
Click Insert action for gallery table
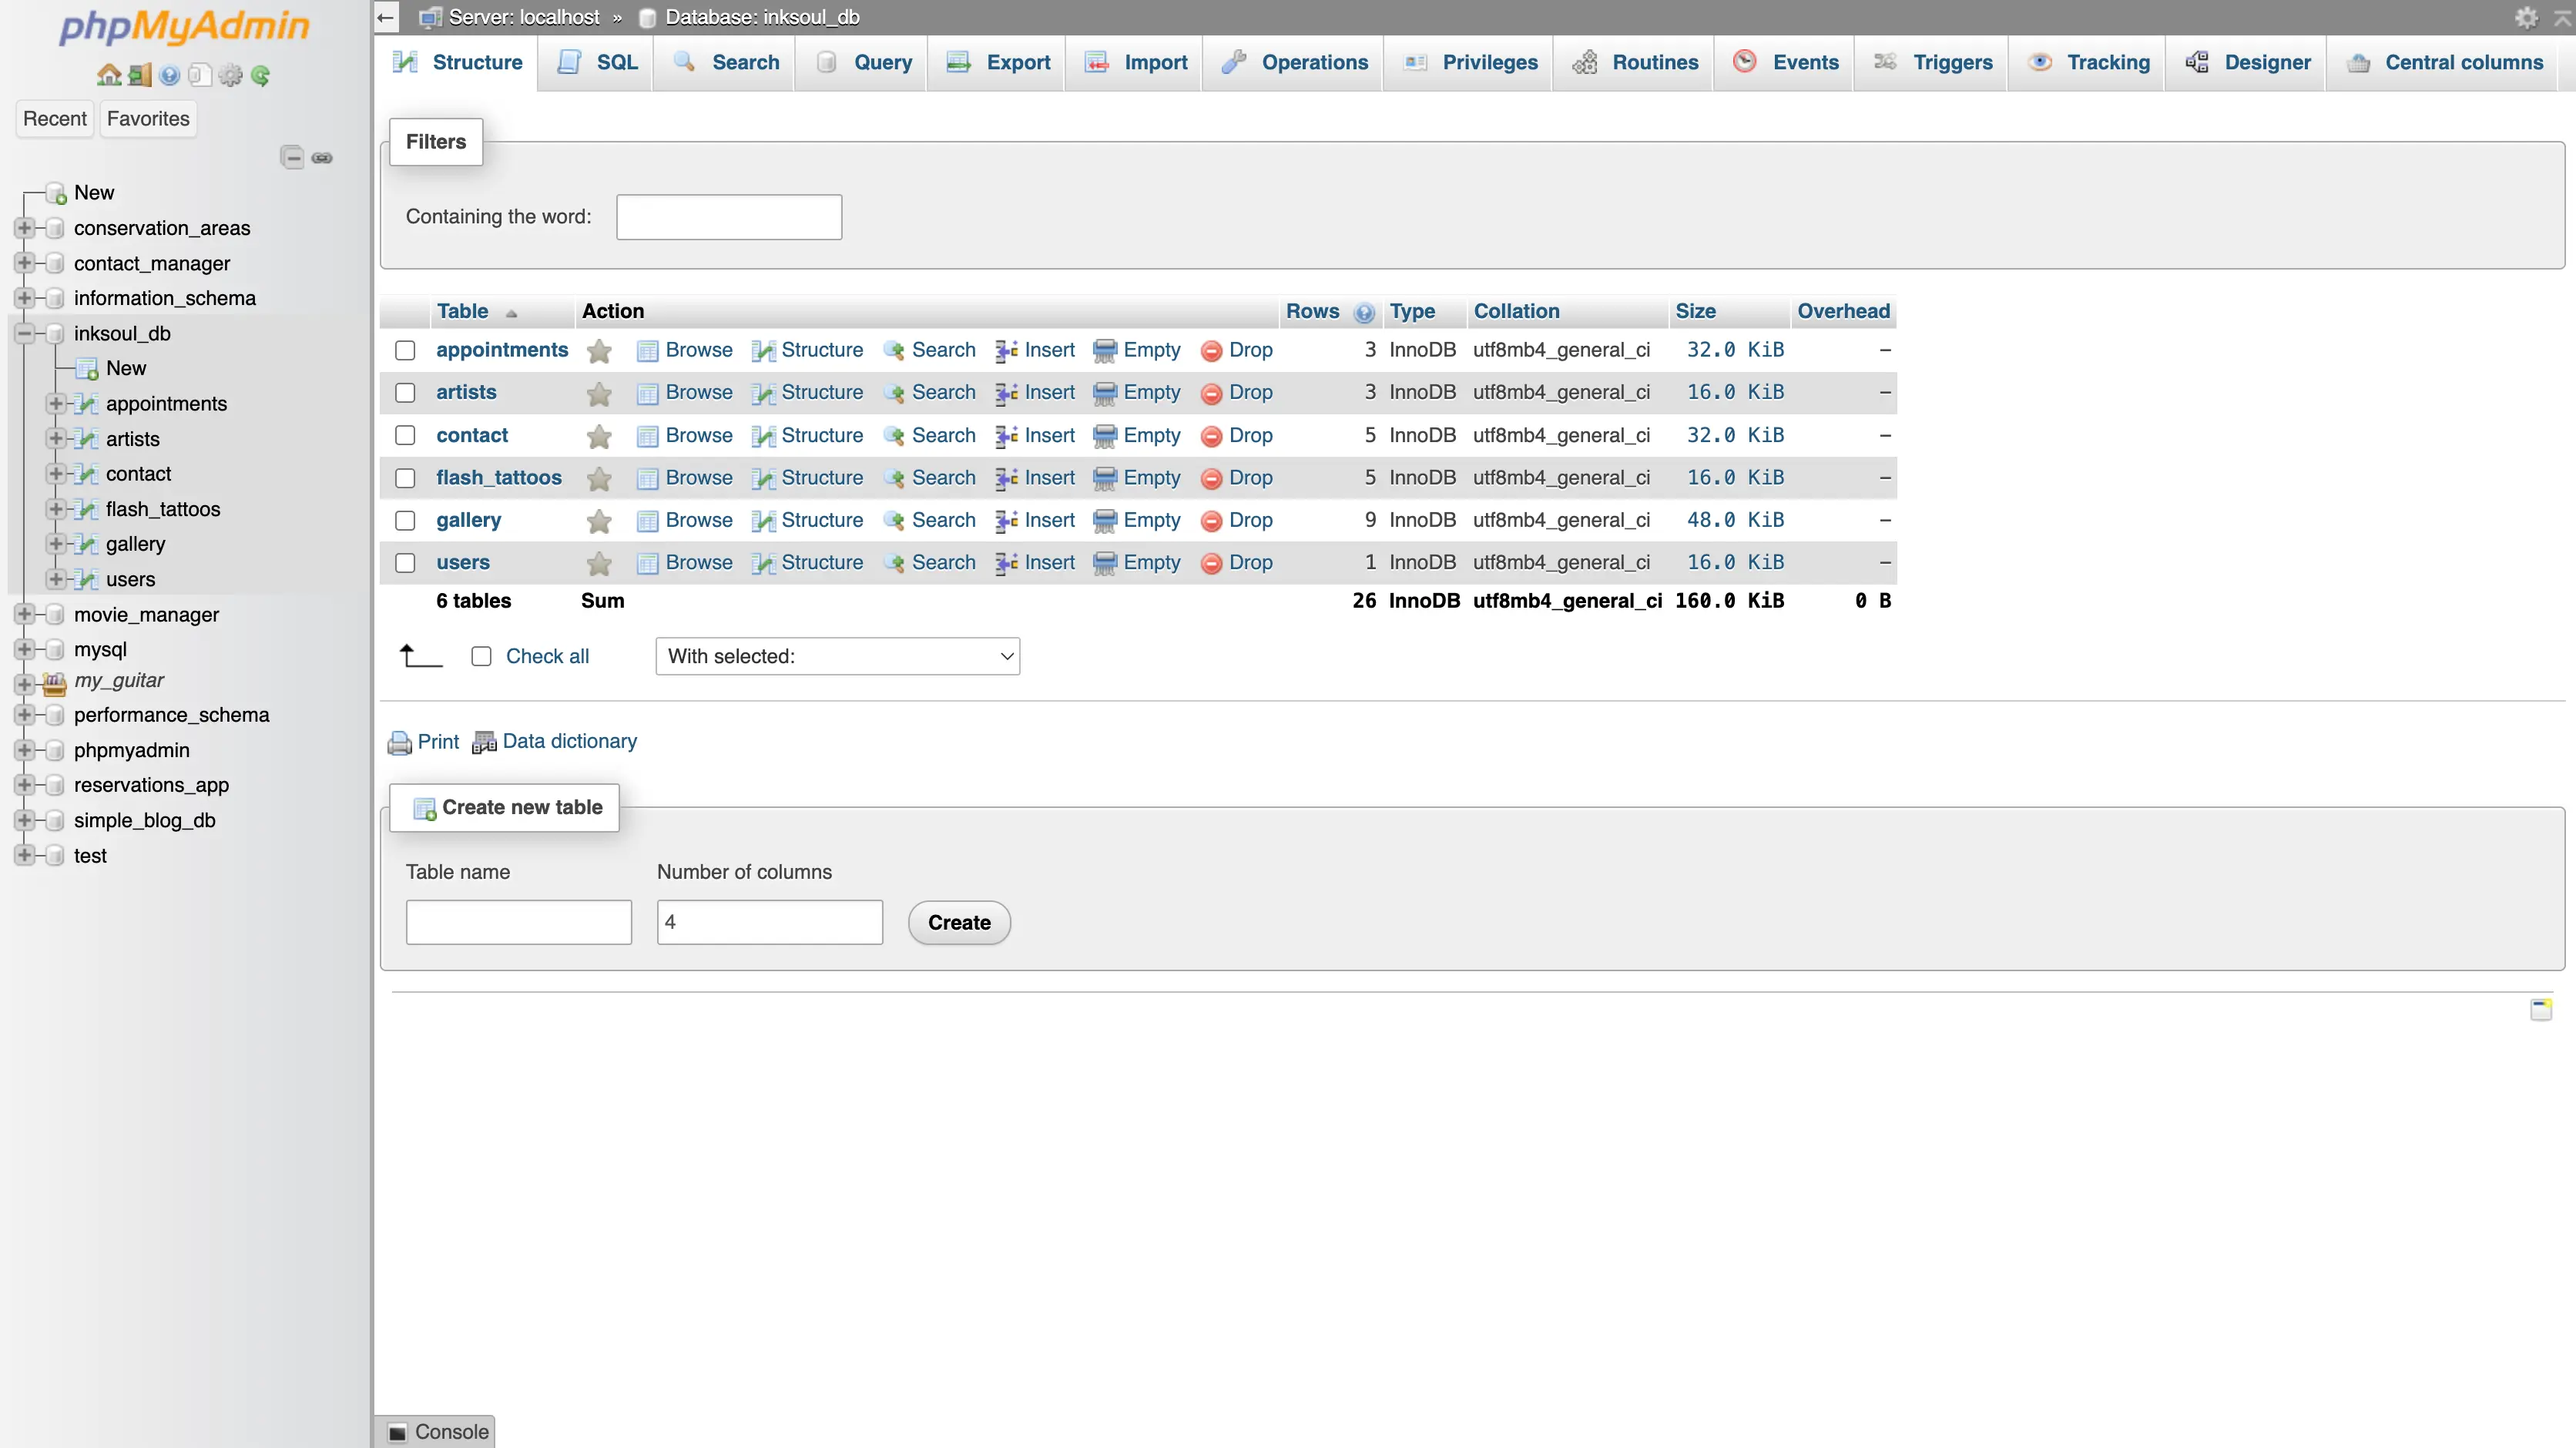pyautogui.click(x=1035, y=520)
